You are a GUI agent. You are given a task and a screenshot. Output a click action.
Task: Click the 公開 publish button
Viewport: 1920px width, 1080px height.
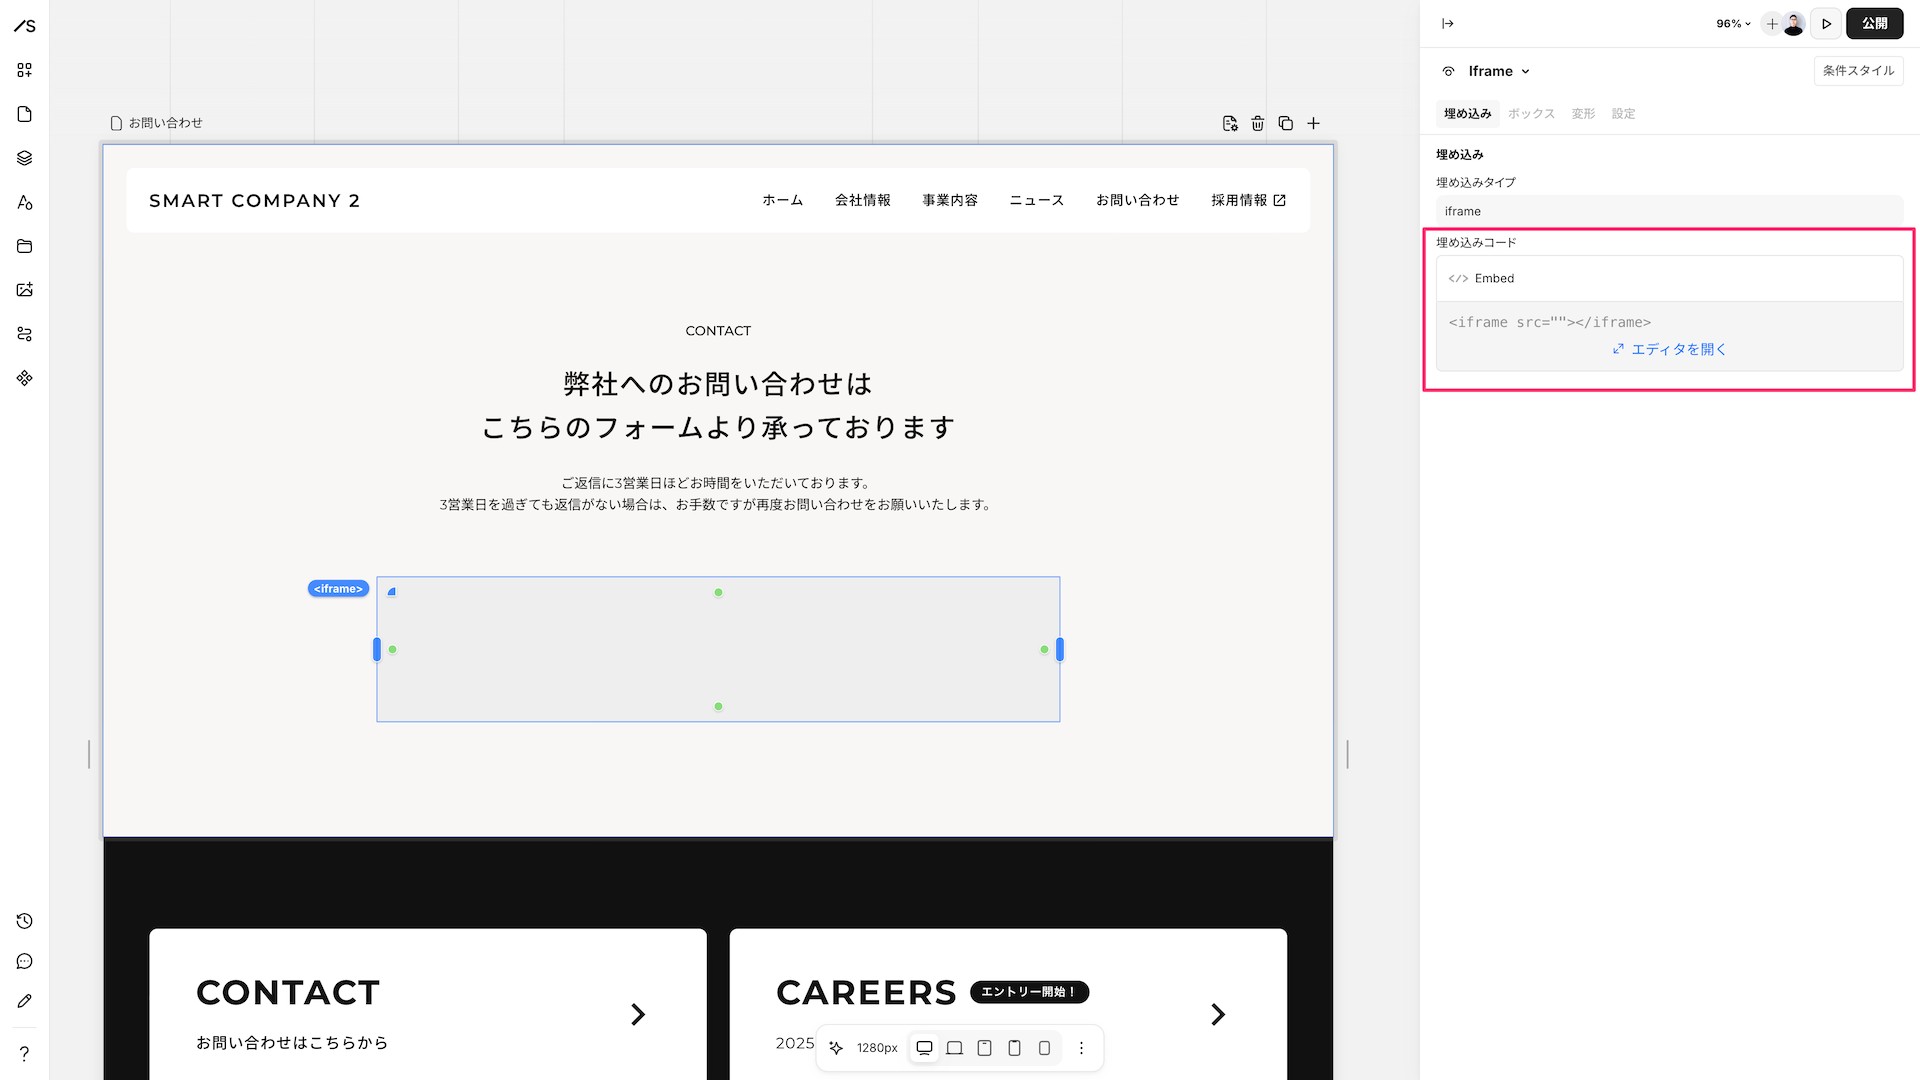(x=1875, y=24)
